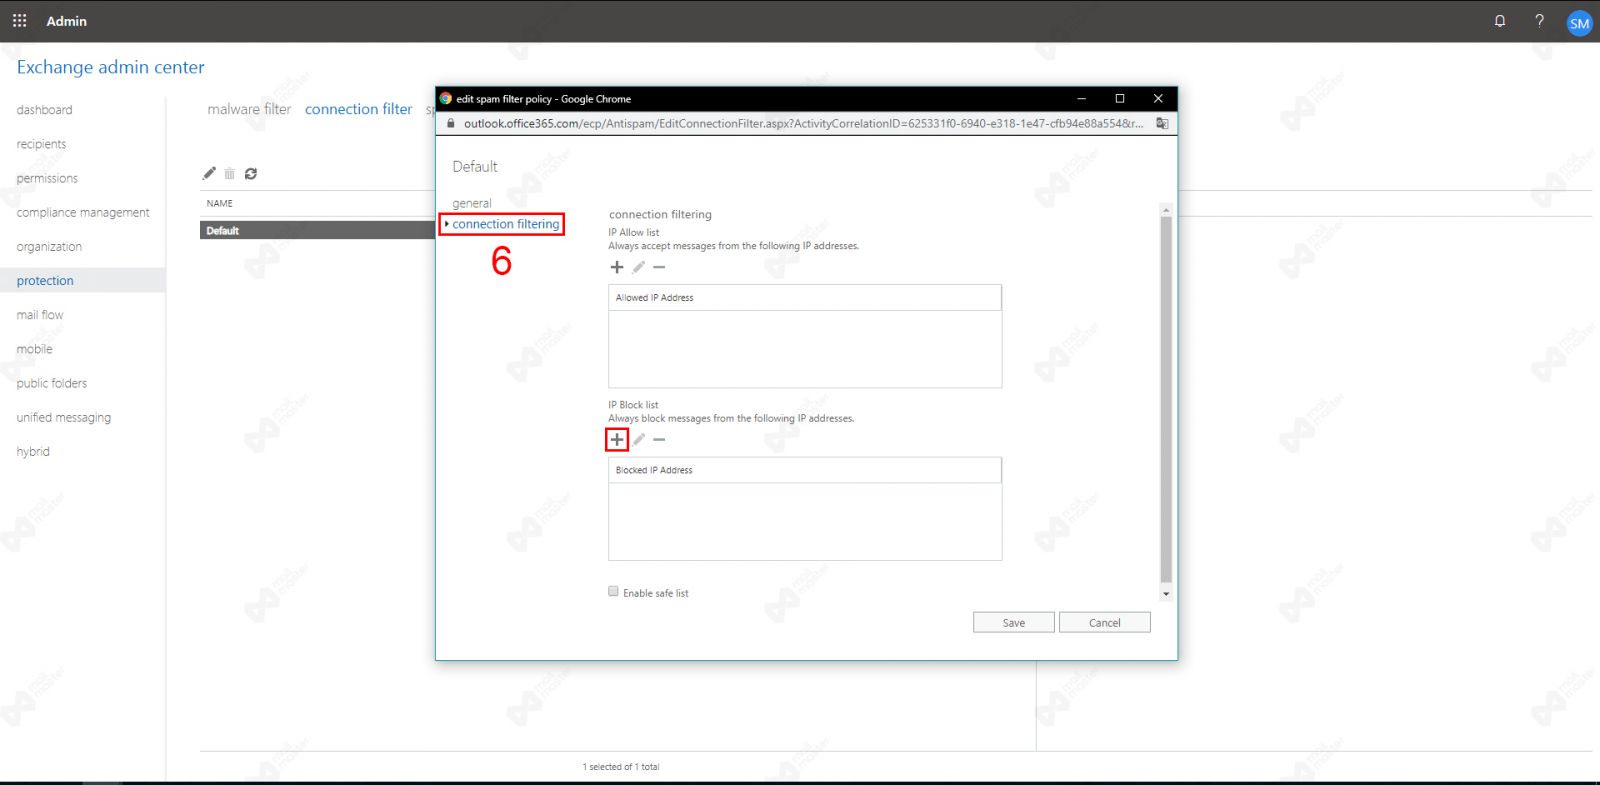The image size is (1600, 785).
Task: Select connection filtering in the dialog
Action: pyautogui.click(x=506, y=224)
